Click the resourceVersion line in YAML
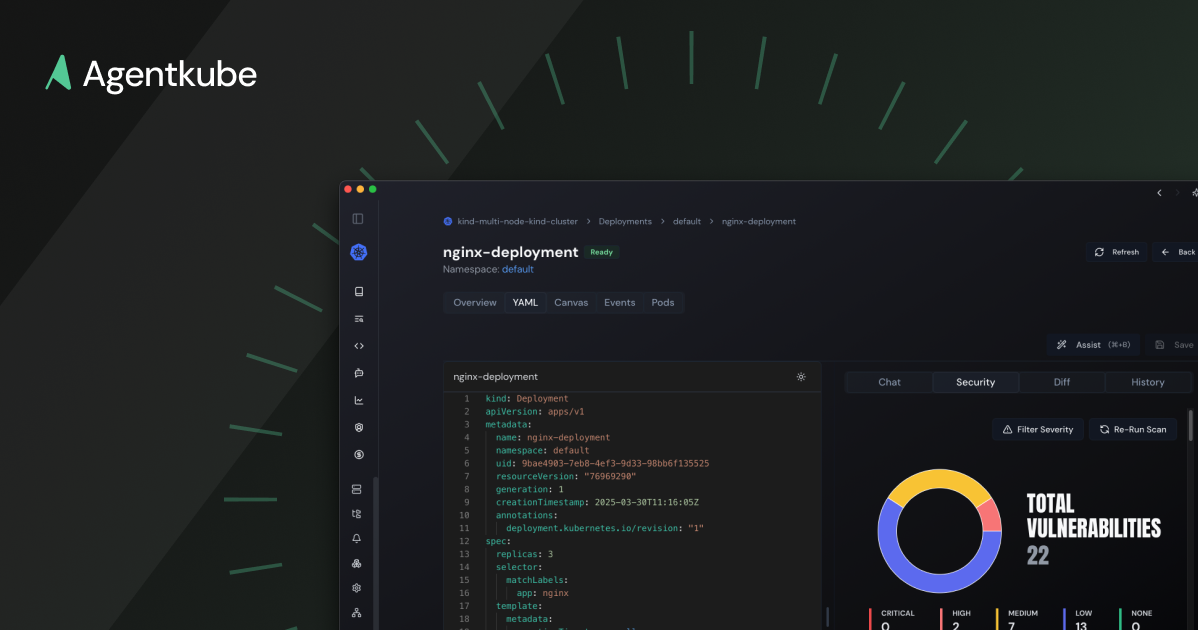The height and width of the screenshot is (630, 1198). (x=565, y=477)
